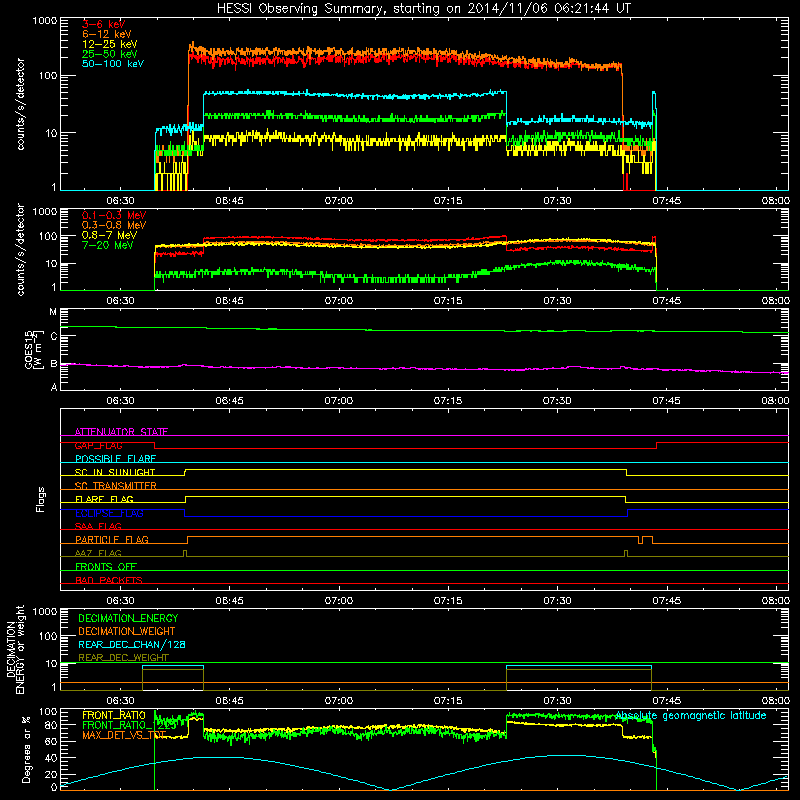Select the orange 6-12 keV legend label

(x=107, y=34)
